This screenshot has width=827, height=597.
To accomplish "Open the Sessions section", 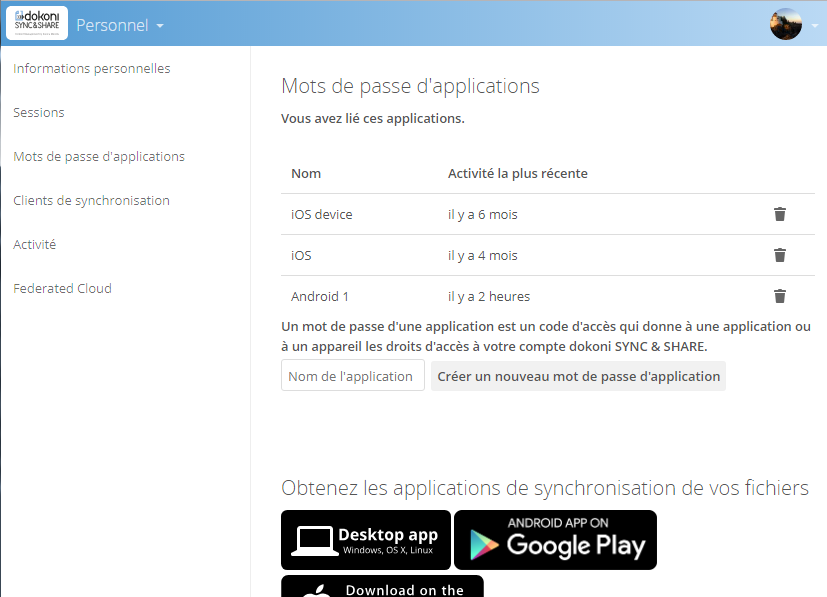I will pos(39,113).
